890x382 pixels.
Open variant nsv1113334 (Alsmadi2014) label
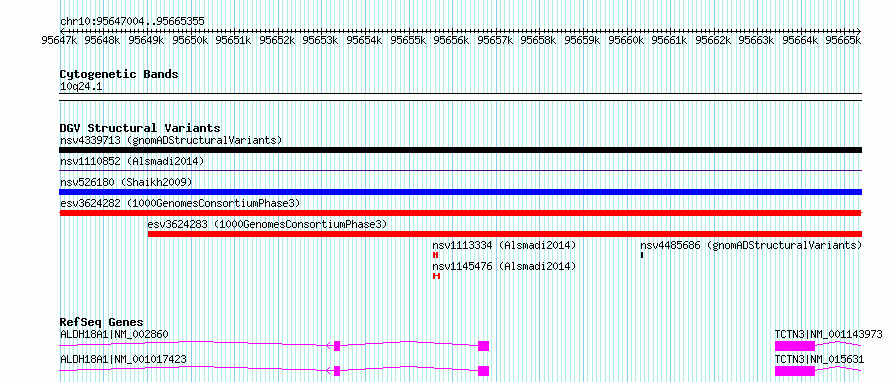(504, 245)
